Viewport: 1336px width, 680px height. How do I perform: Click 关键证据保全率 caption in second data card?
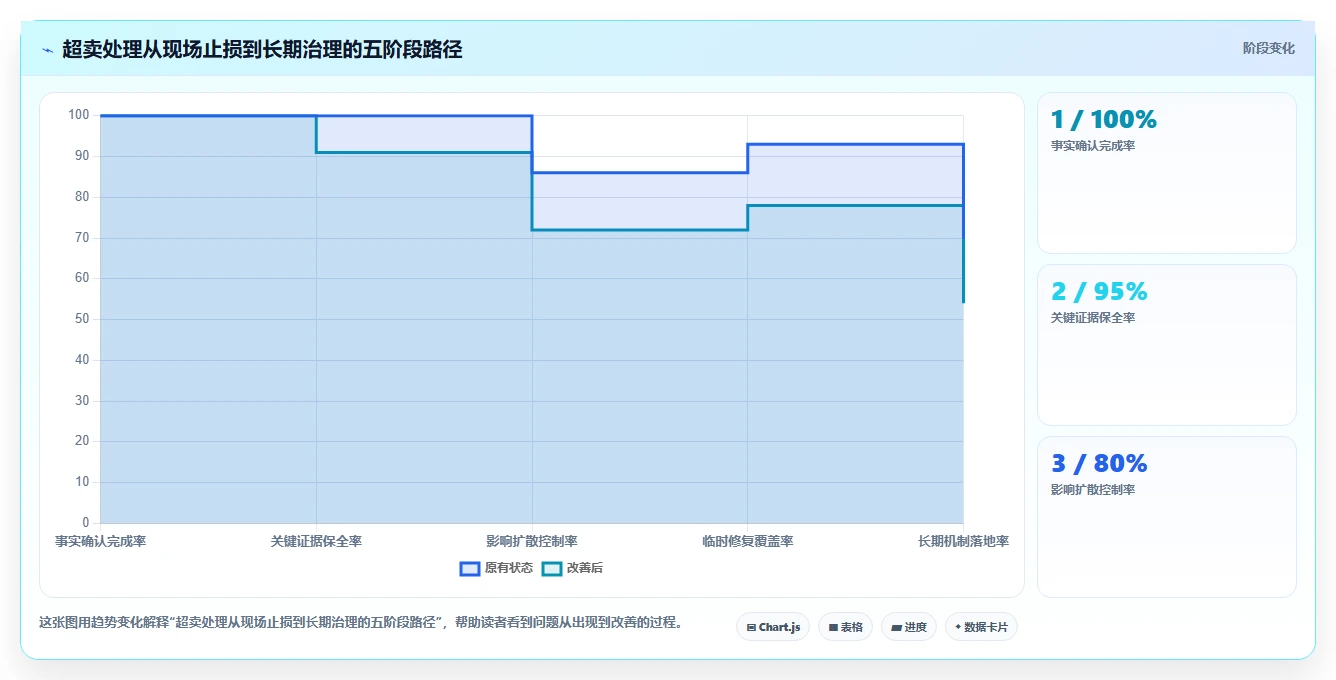click(1092, 318)
